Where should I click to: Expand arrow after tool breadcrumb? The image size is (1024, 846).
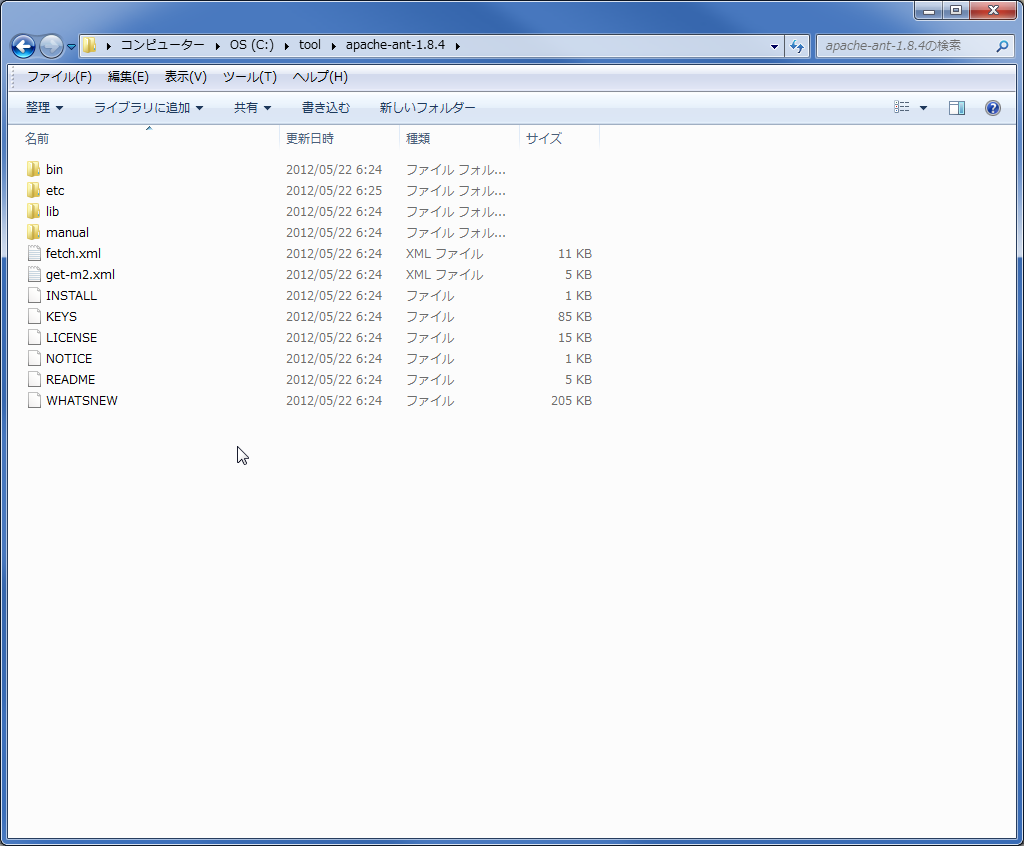[x=333, y=46]
